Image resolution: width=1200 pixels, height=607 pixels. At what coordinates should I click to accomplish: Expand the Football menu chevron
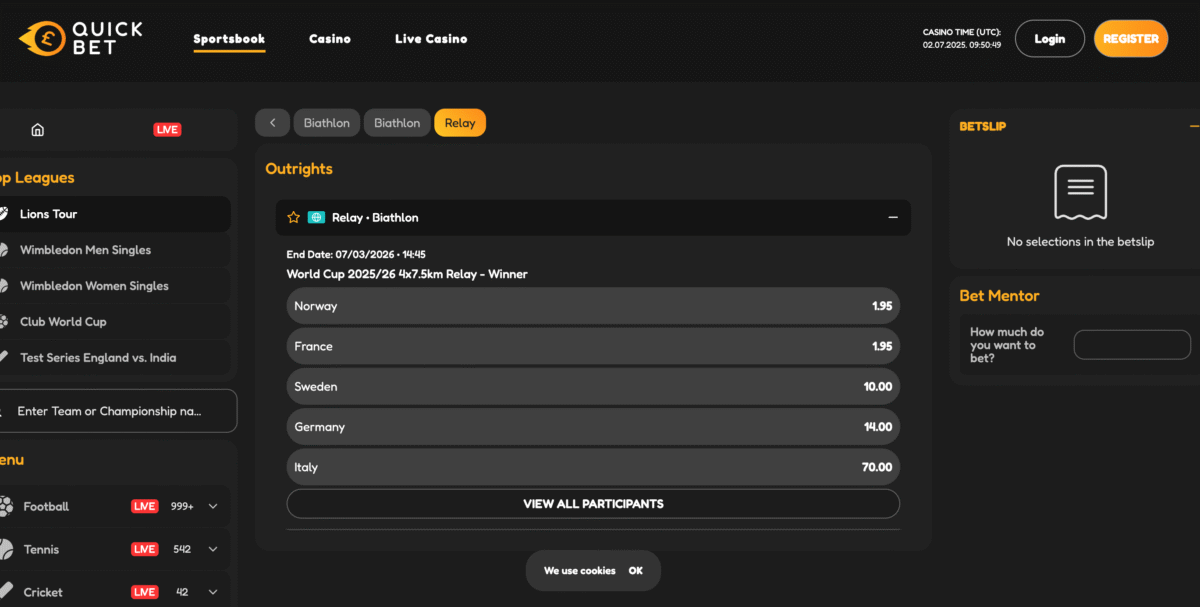point(213,507)
